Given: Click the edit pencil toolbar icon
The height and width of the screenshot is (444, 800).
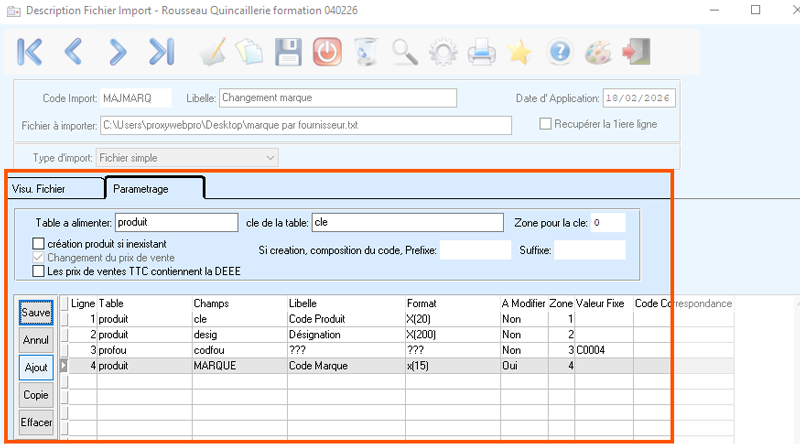Looking at the screenshot, I should coord(212,52).
